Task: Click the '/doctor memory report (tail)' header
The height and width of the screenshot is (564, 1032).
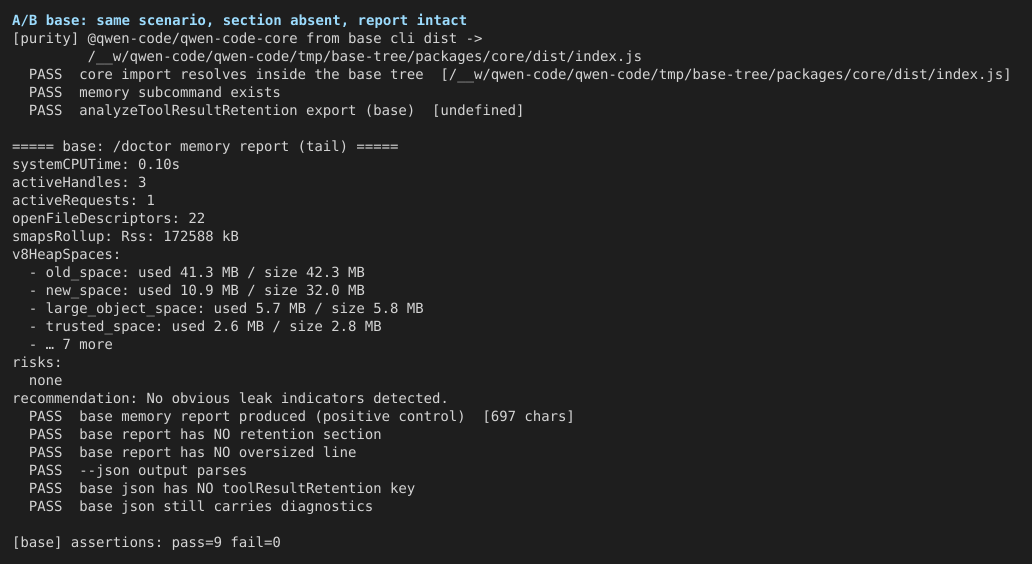Action: [x=205, y=146]
